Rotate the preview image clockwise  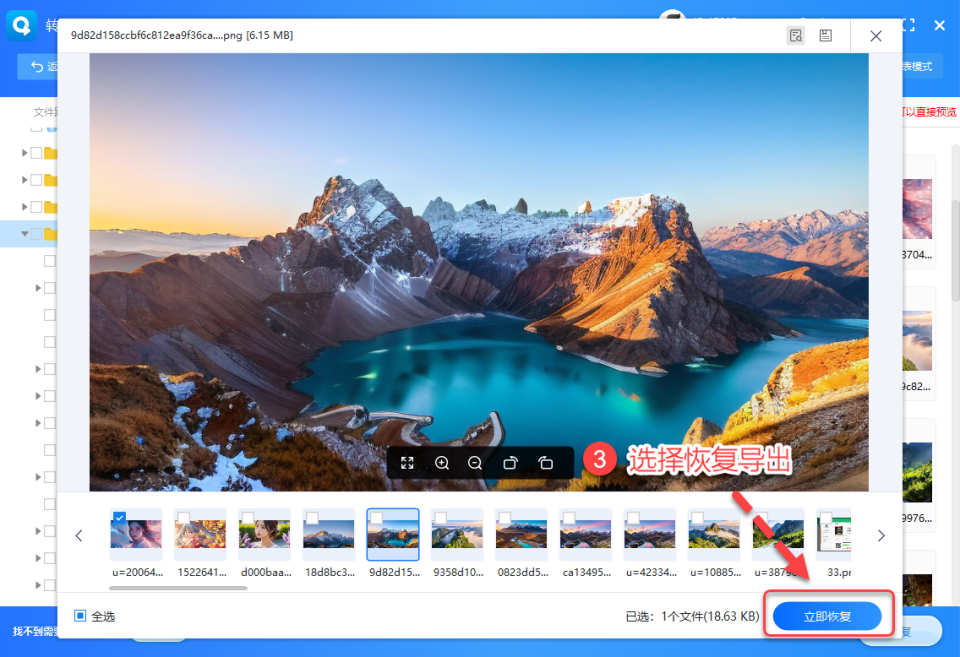510,463
